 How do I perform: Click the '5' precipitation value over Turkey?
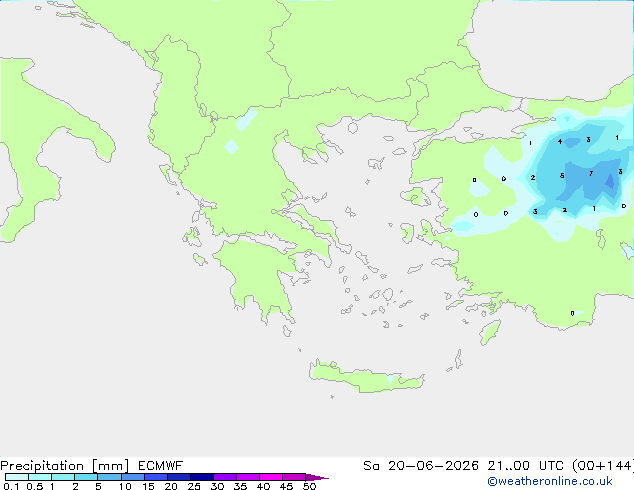[x=562, y=175]
